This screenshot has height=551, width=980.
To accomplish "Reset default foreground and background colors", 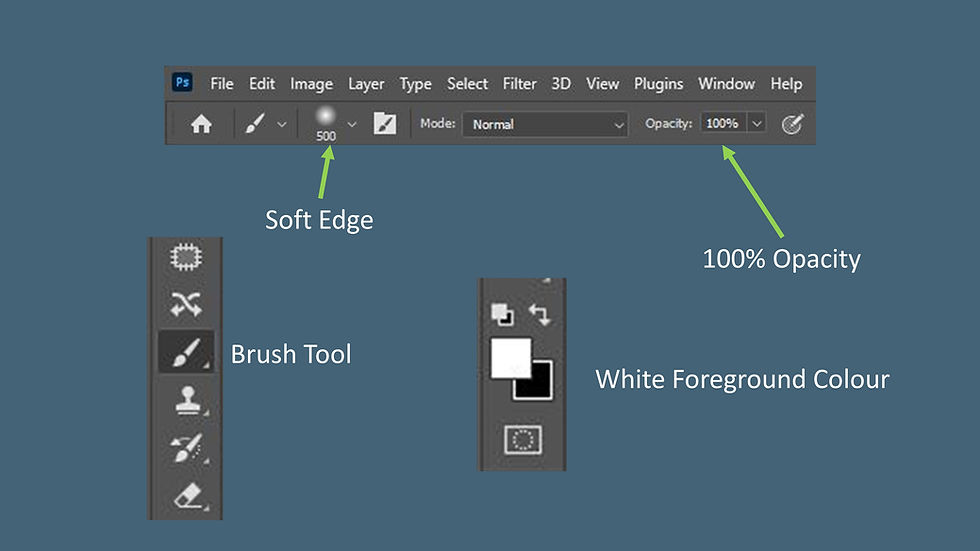I will point(502,314).
